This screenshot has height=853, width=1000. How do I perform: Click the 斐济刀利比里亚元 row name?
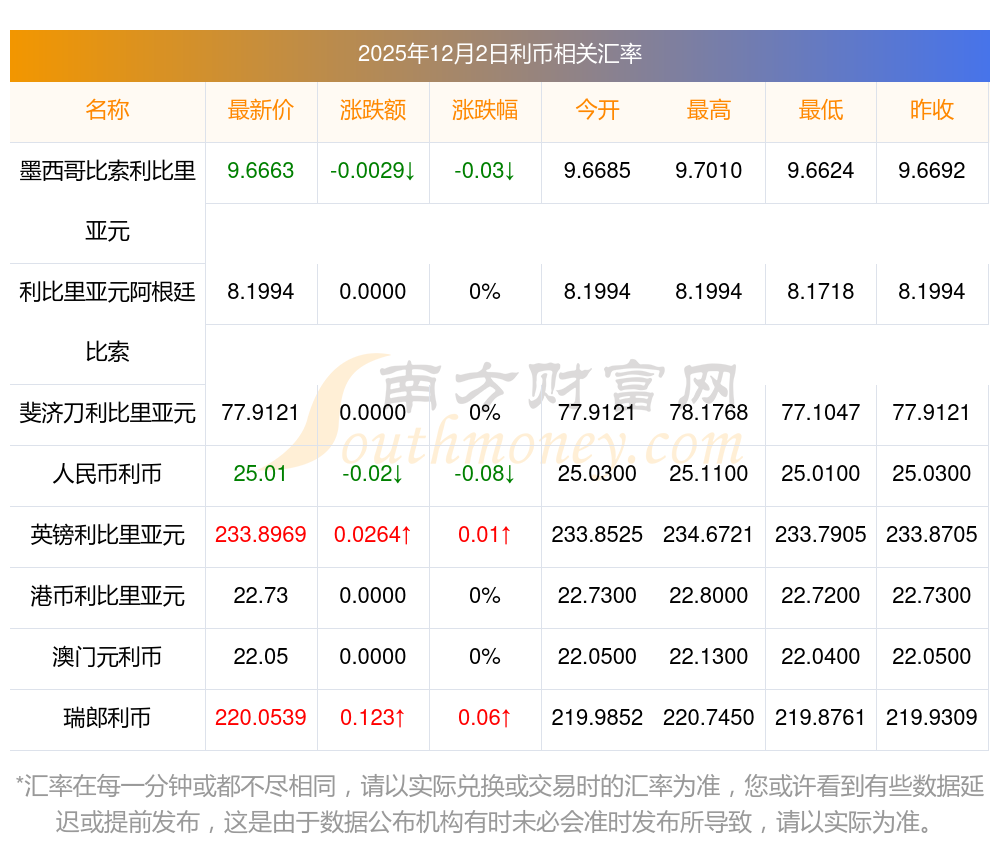[107, 413]
